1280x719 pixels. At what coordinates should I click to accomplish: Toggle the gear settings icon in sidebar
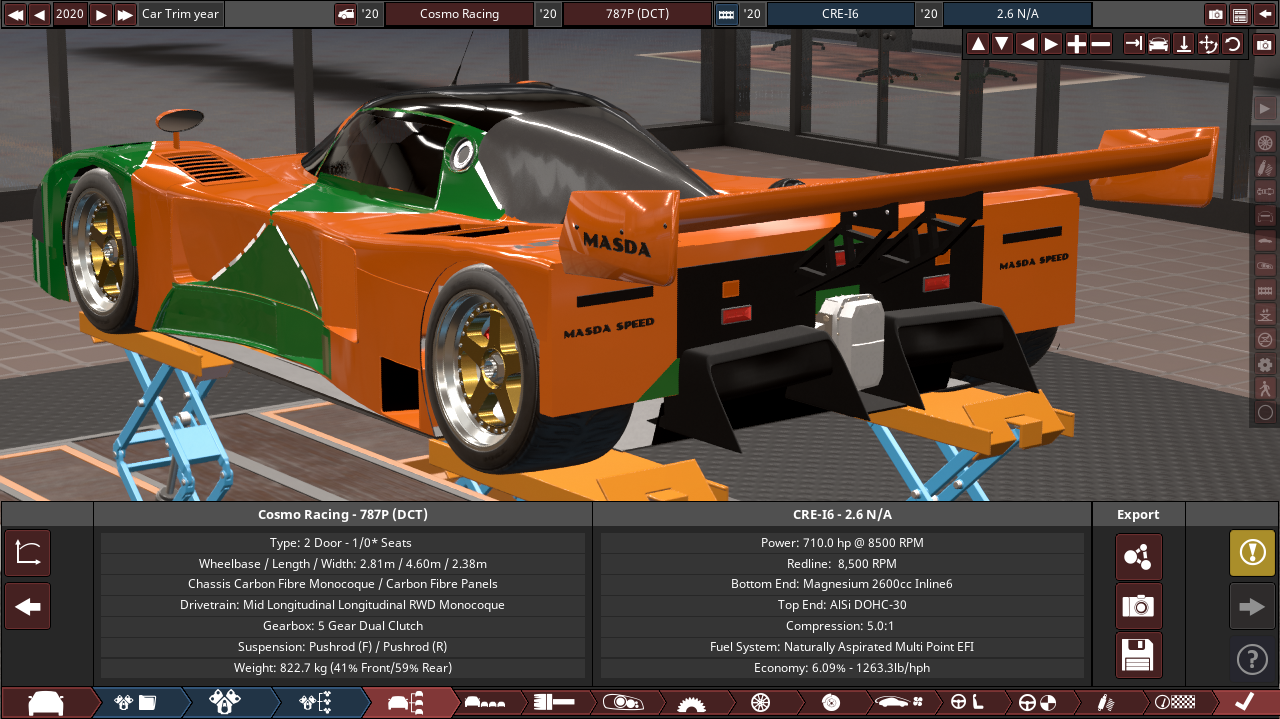[1265, 364]
